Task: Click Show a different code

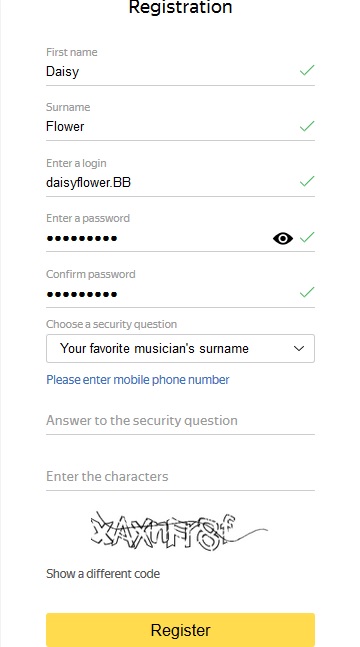Action: point(103,574)
